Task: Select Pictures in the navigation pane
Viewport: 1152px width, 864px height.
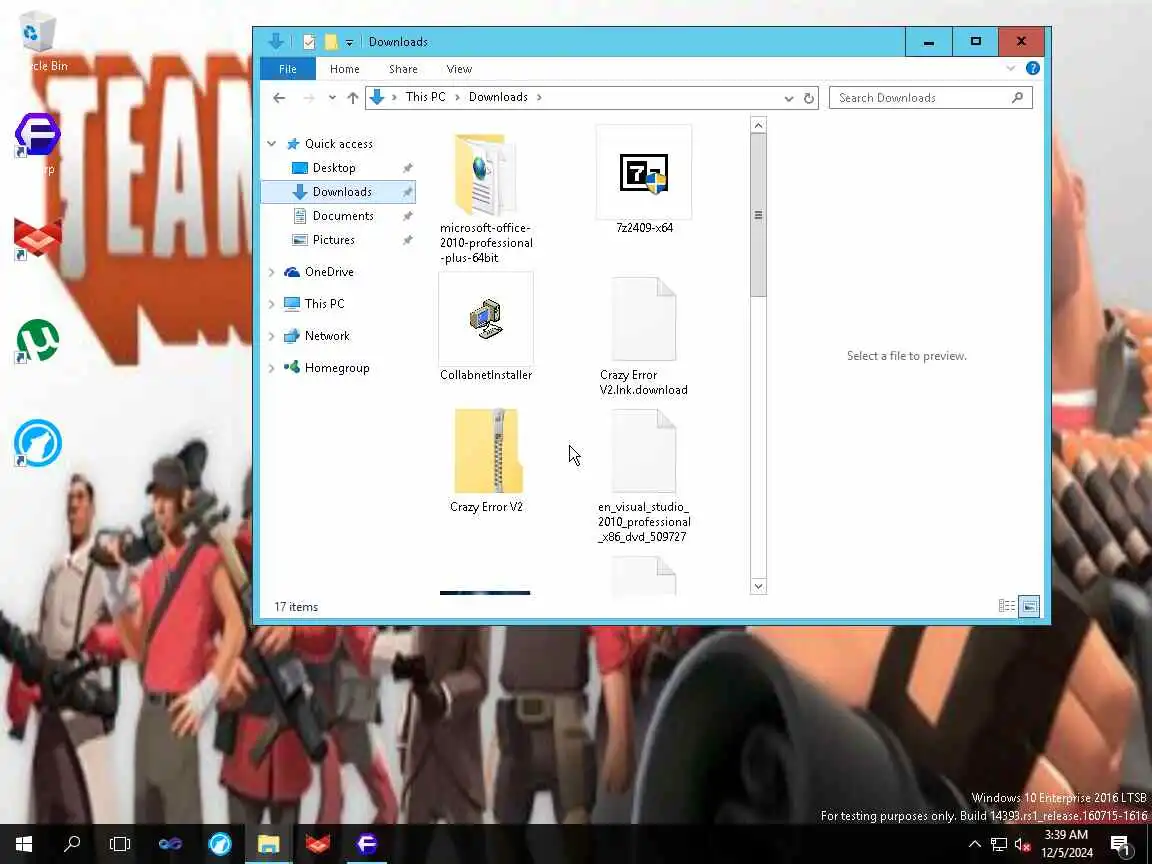Action: pyautogui.click(x=334, y=240)
